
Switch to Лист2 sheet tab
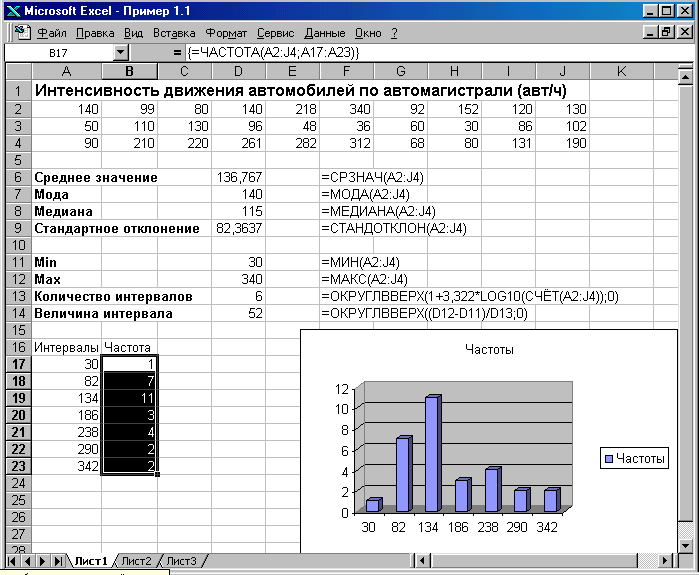coord(136,561)
